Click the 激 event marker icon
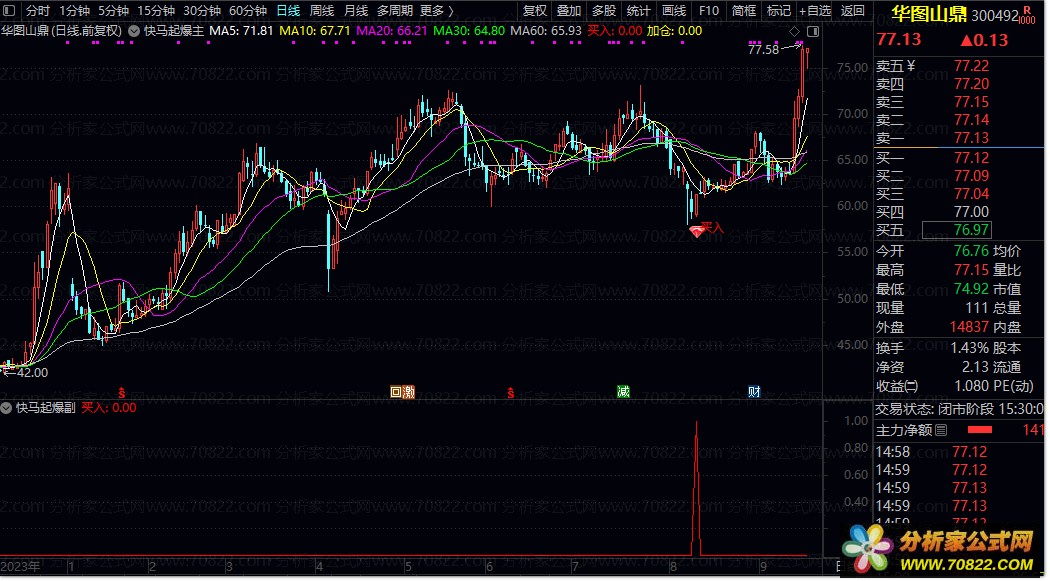 coord(408,392)
